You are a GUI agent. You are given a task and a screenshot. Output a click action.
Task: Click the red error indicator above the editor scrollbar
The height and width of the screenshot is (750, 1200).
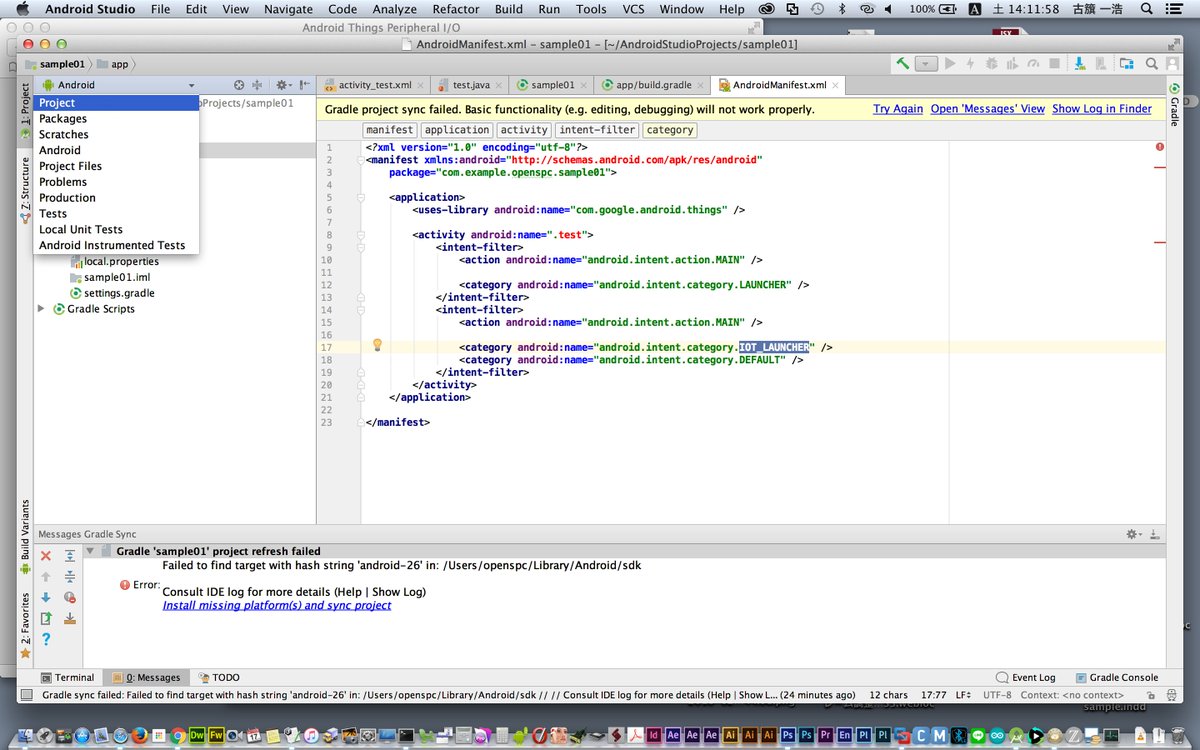tap(1160, 147)
